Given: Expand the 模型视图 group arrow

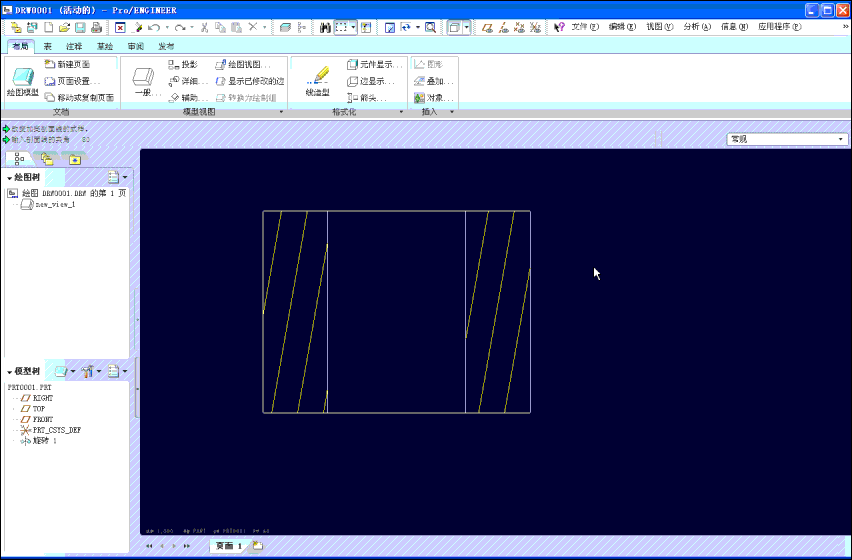Looking at the screenshot, I should [x=281, y=112].
